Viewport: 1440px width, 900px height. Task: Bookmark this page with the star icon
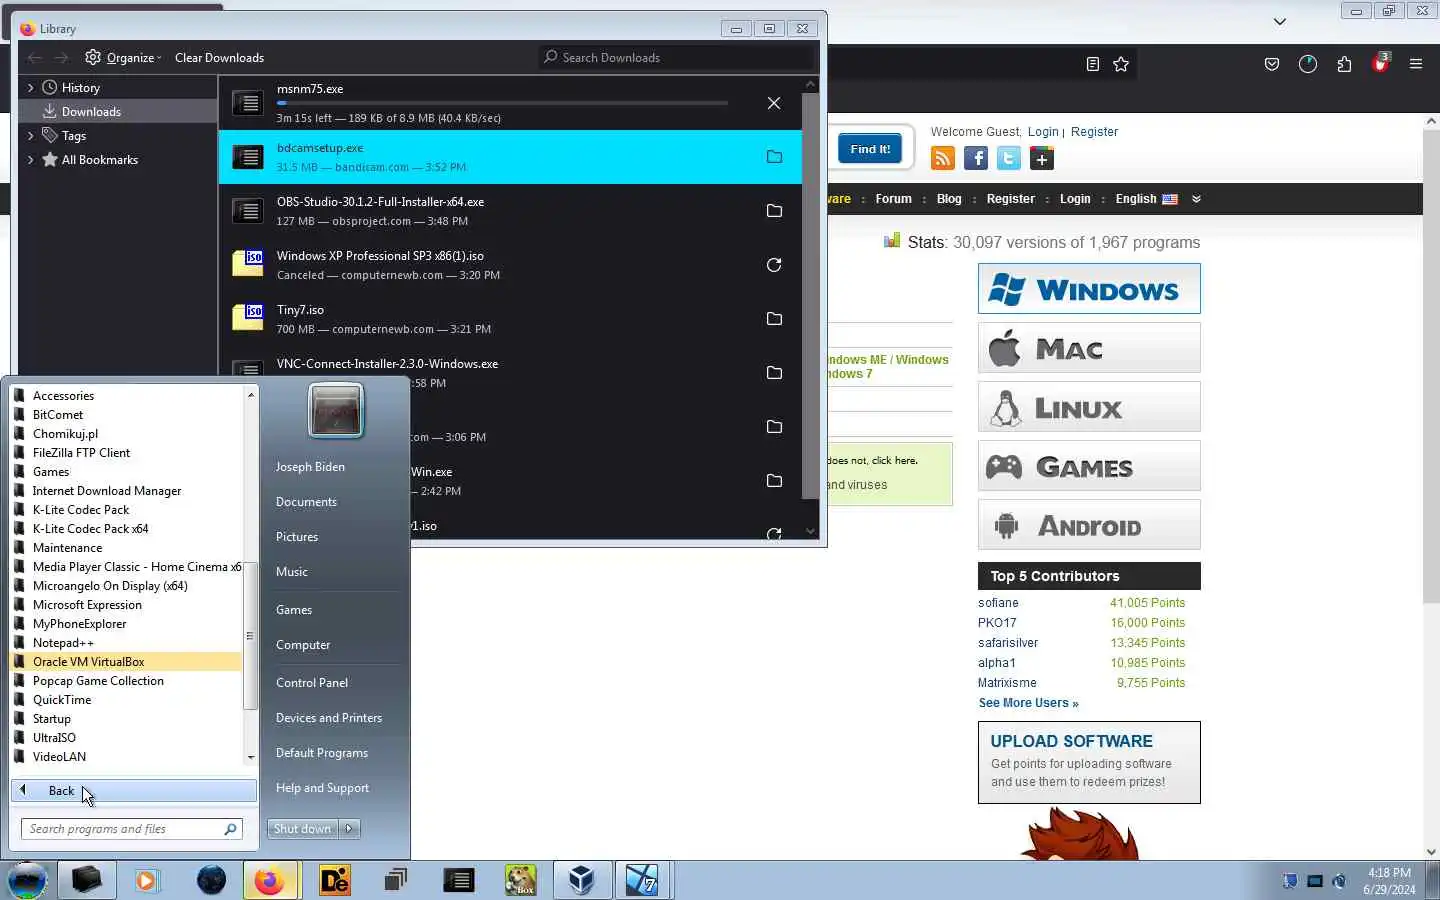[x=1121, y=64]
